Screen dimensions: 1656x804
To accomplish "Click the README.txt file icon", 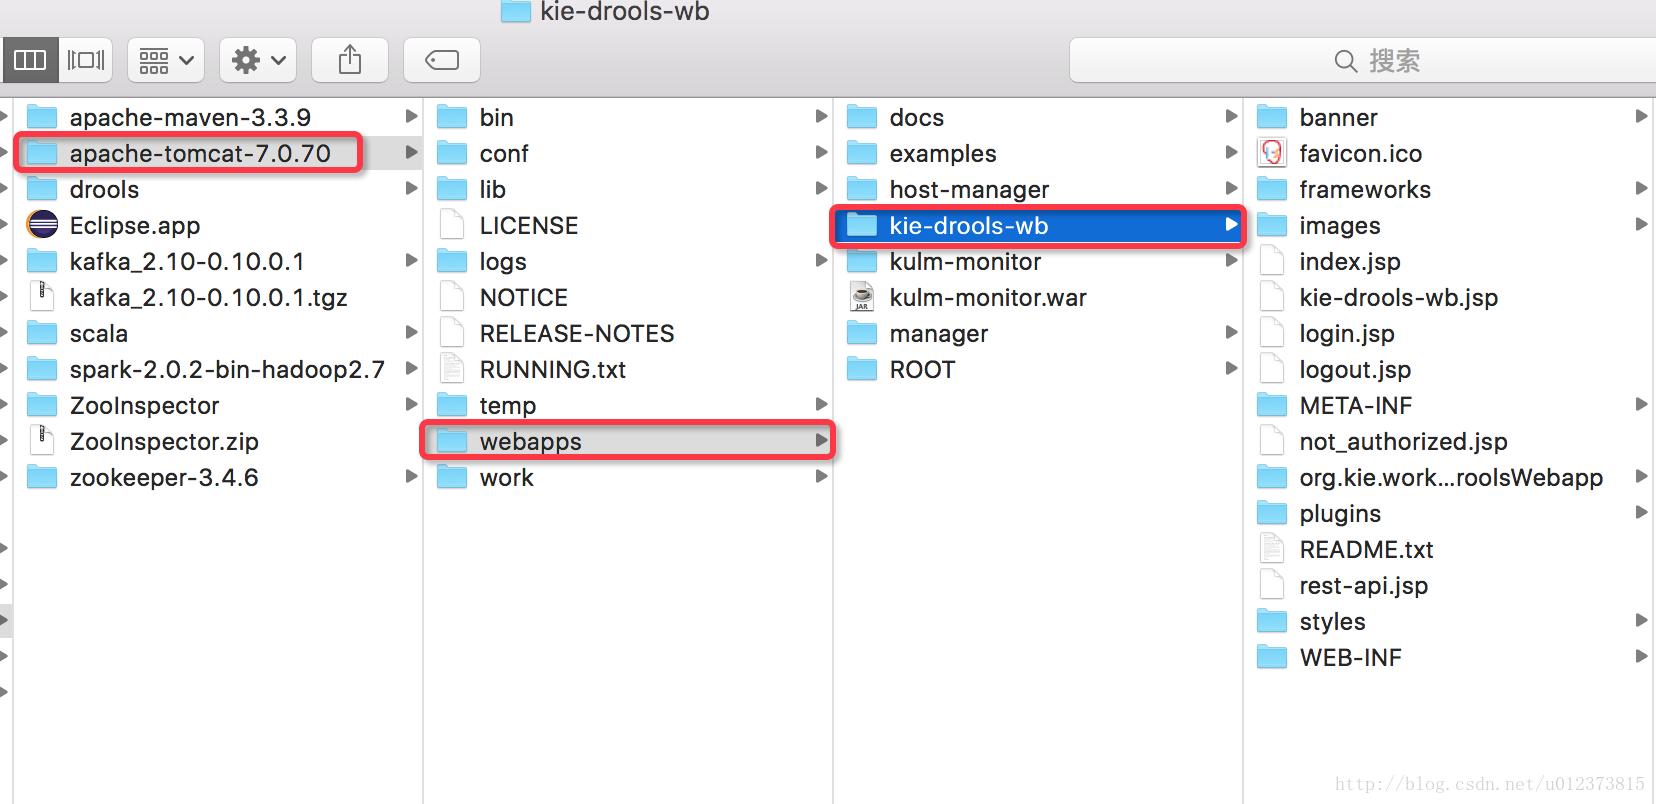I will 1272,549.
